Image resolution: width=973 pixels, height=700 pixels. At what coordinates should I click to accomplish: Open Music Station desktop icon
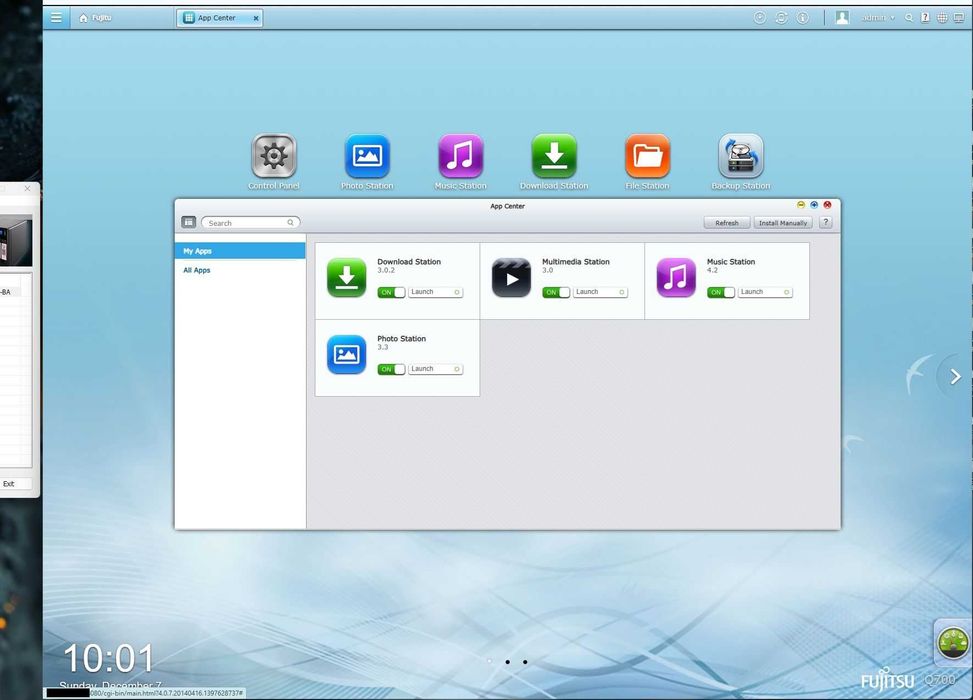(x=460, y=156)
